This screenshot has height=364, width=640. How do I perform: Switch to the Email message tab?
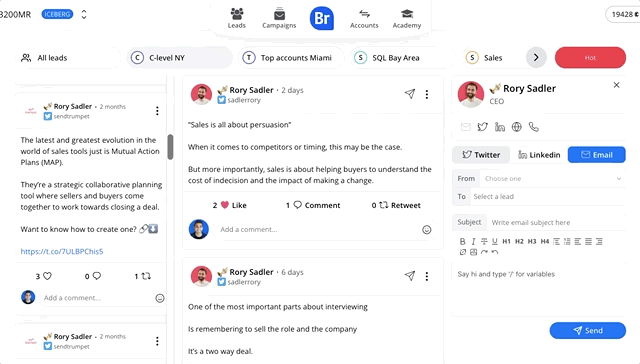pos(597,155)
